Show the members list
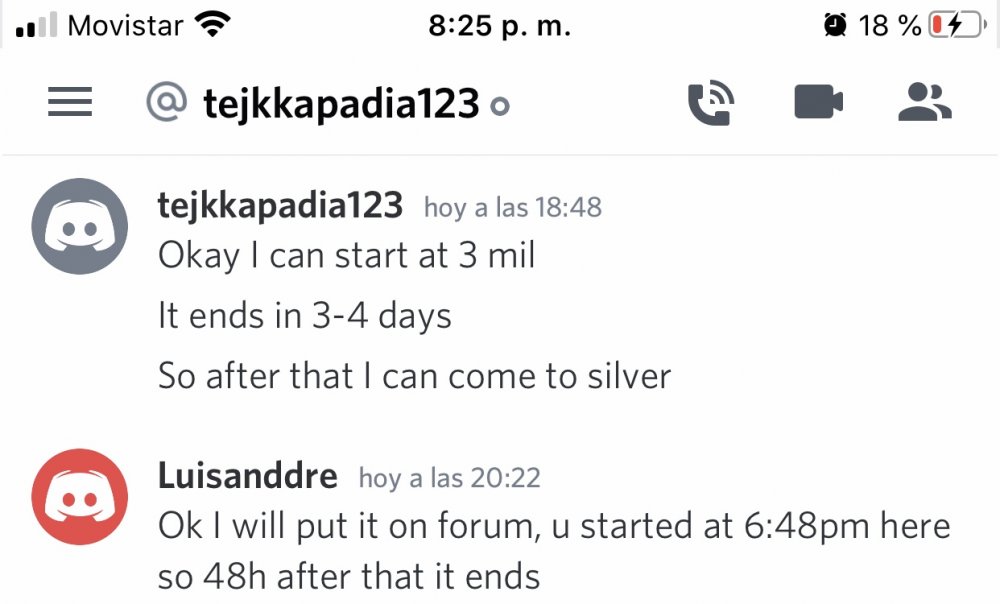1000x604 pixels. pyautogui.click(x=925, y=102)
